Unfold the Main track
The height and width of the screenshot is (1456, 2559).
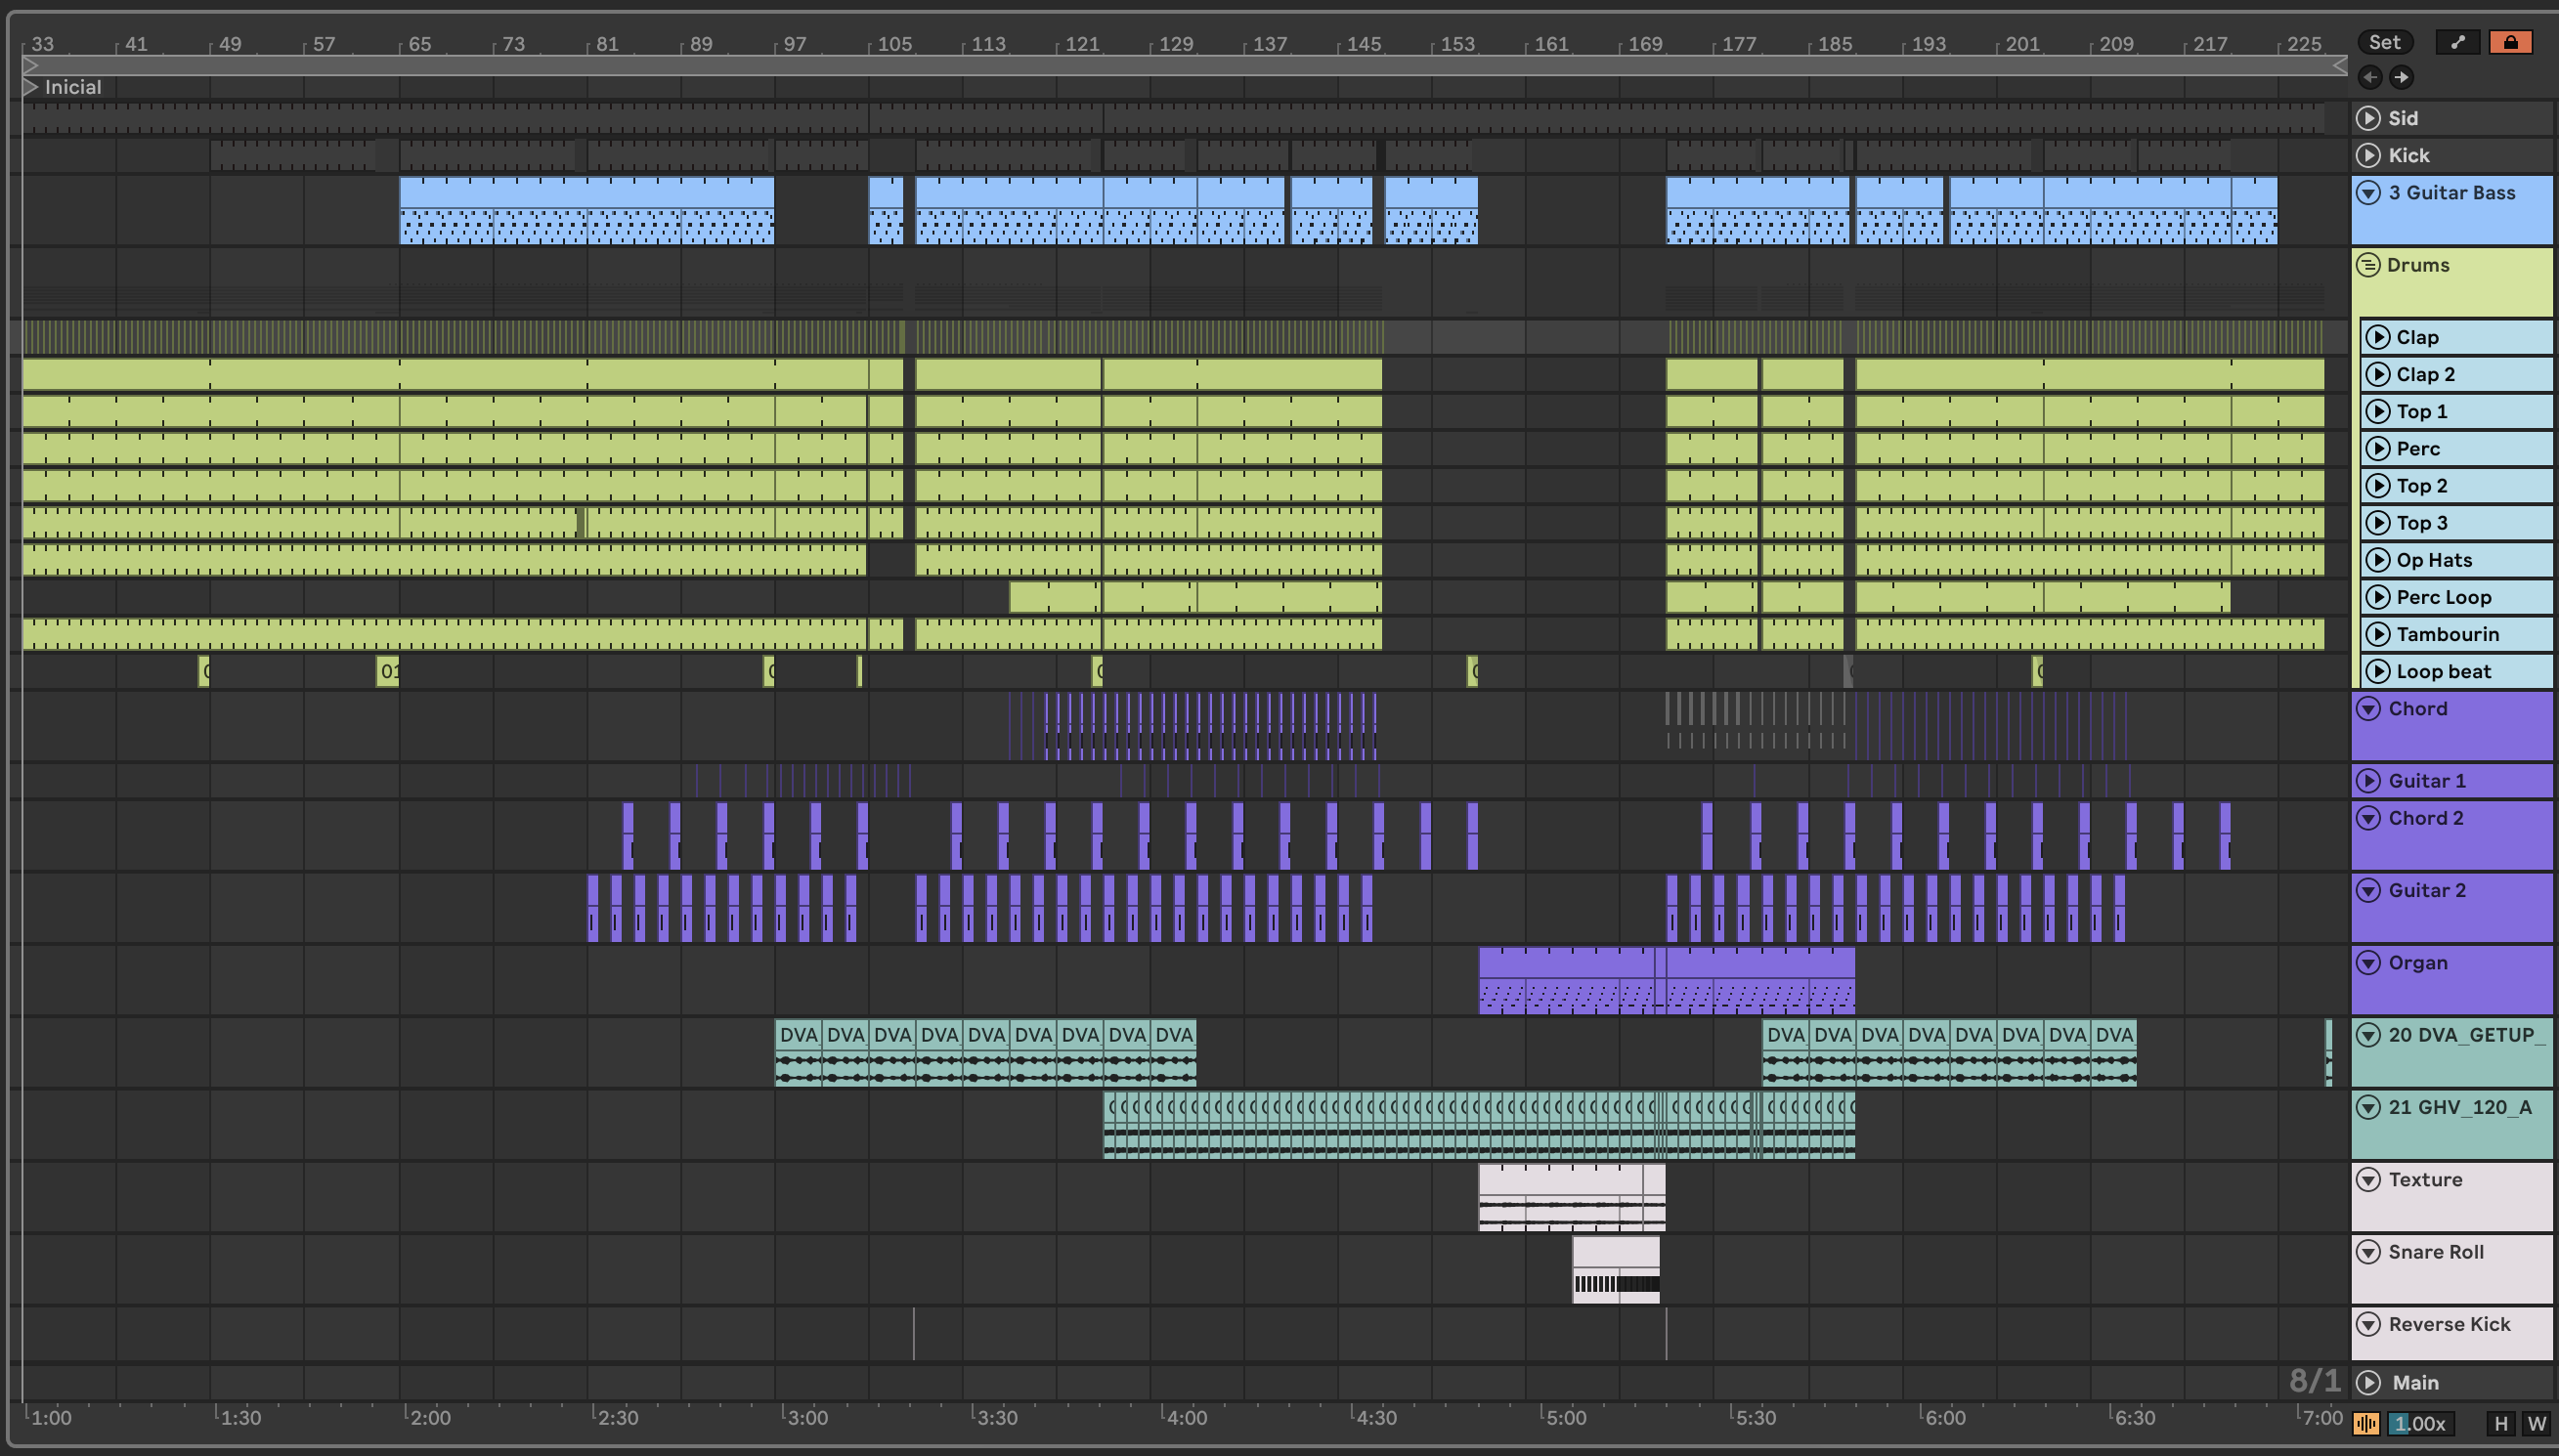click(2368, 1382)
